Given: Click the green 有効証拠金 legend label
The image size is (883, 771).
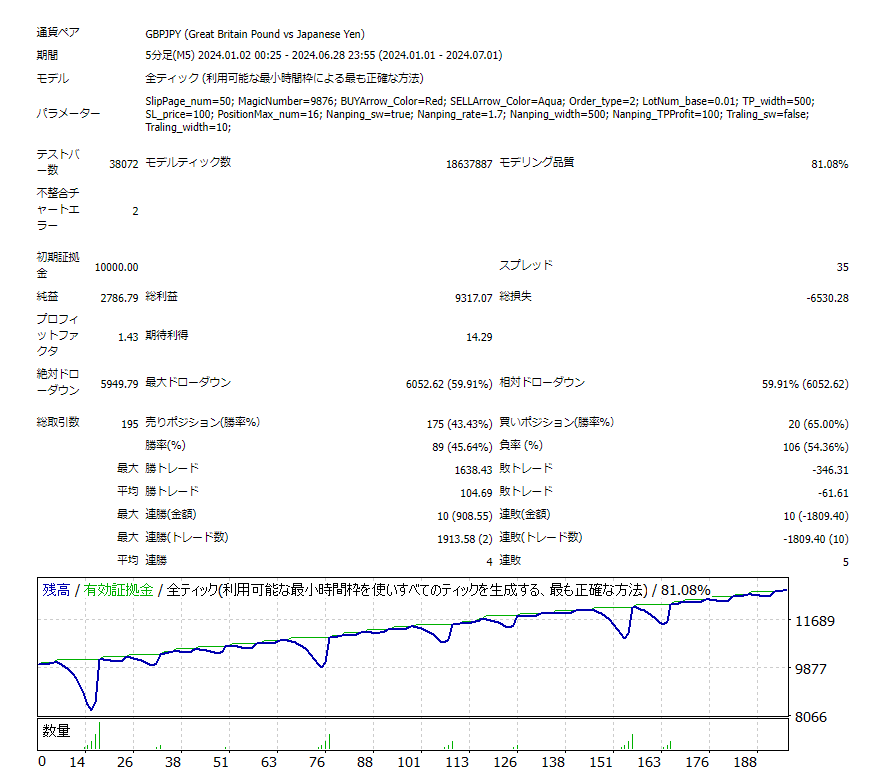Looking at the screenshot, I should tap(118, 590).
